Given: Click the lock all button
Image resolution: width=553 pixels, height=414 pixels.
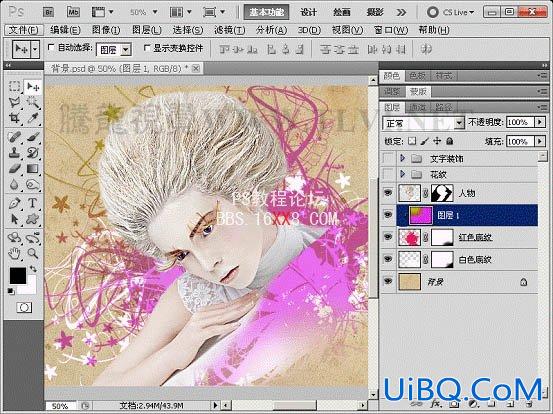Looking at the screenshot, I should coord(449,141).
